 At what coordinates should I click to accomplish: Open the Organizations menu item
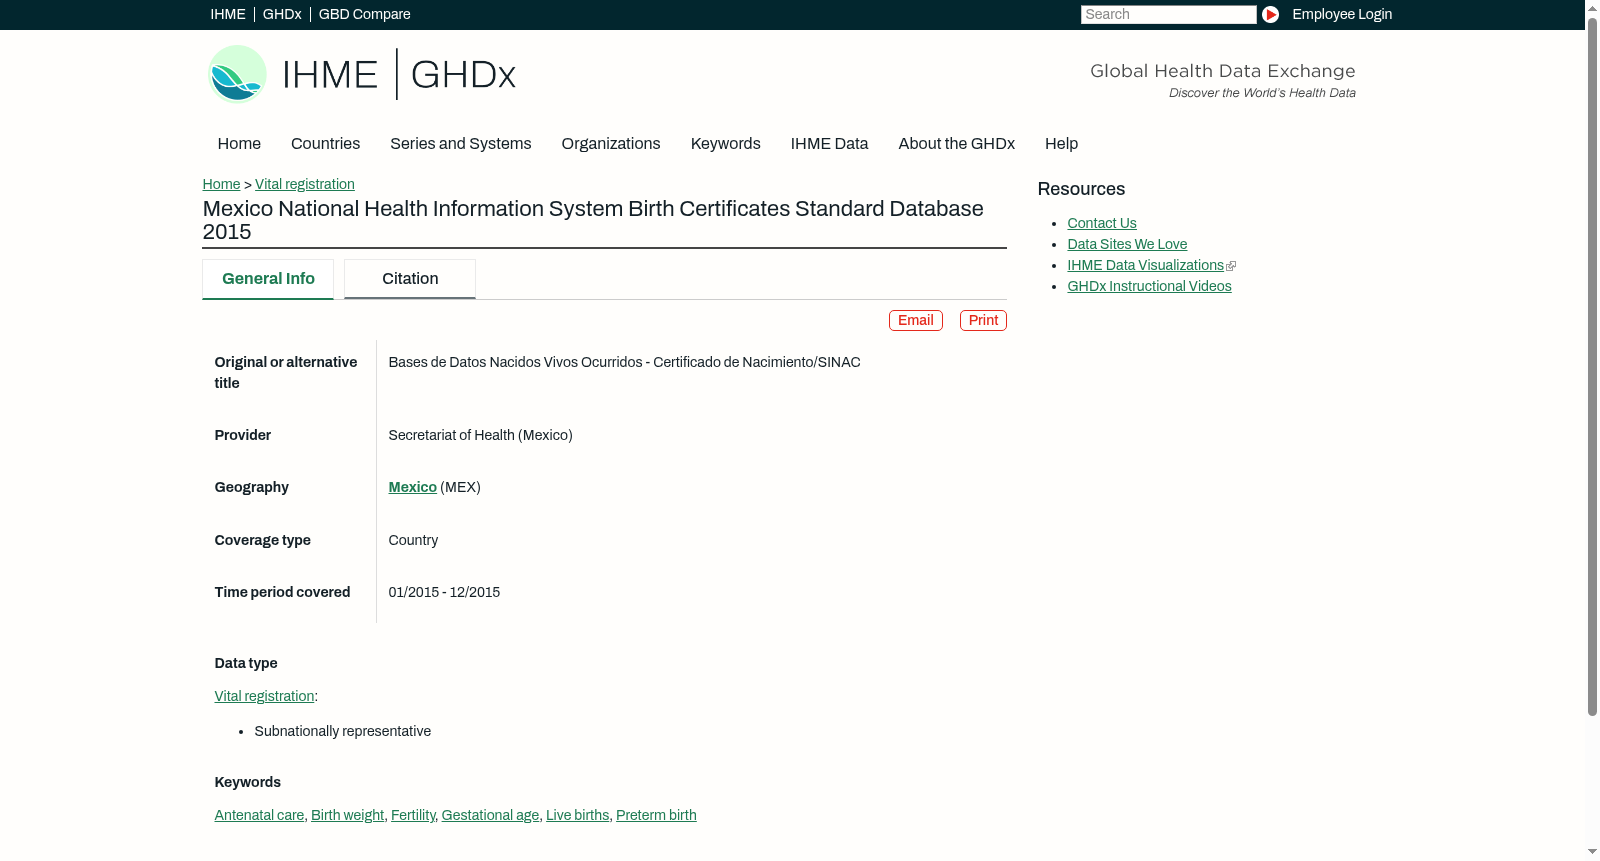pos(610,144)
